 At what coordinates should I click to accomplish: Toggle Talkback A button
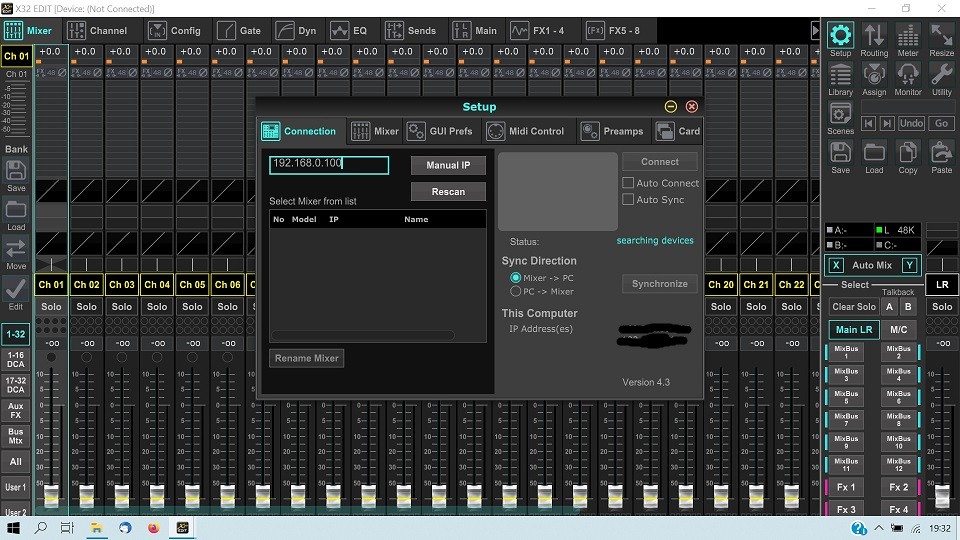(x=890, y=307)
